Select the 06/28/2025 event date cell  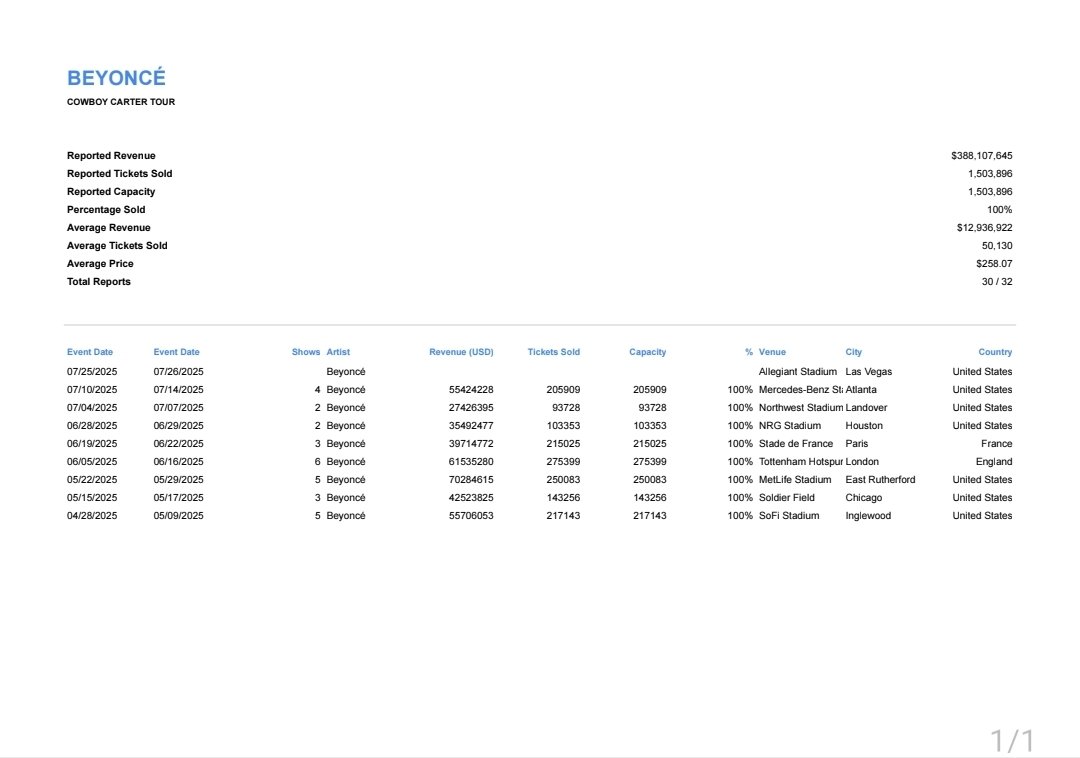[92, 425]
